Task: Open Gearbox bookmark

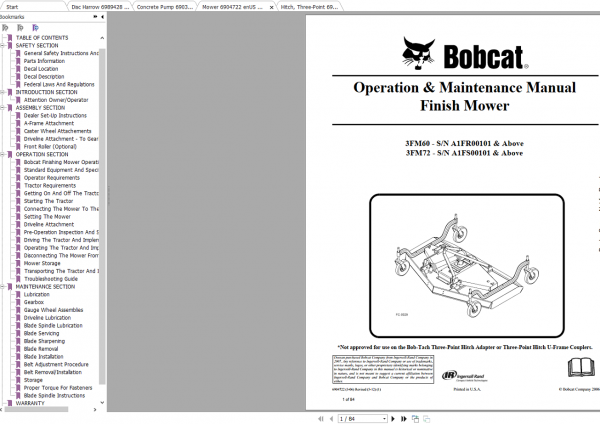Action: point(34,302)
